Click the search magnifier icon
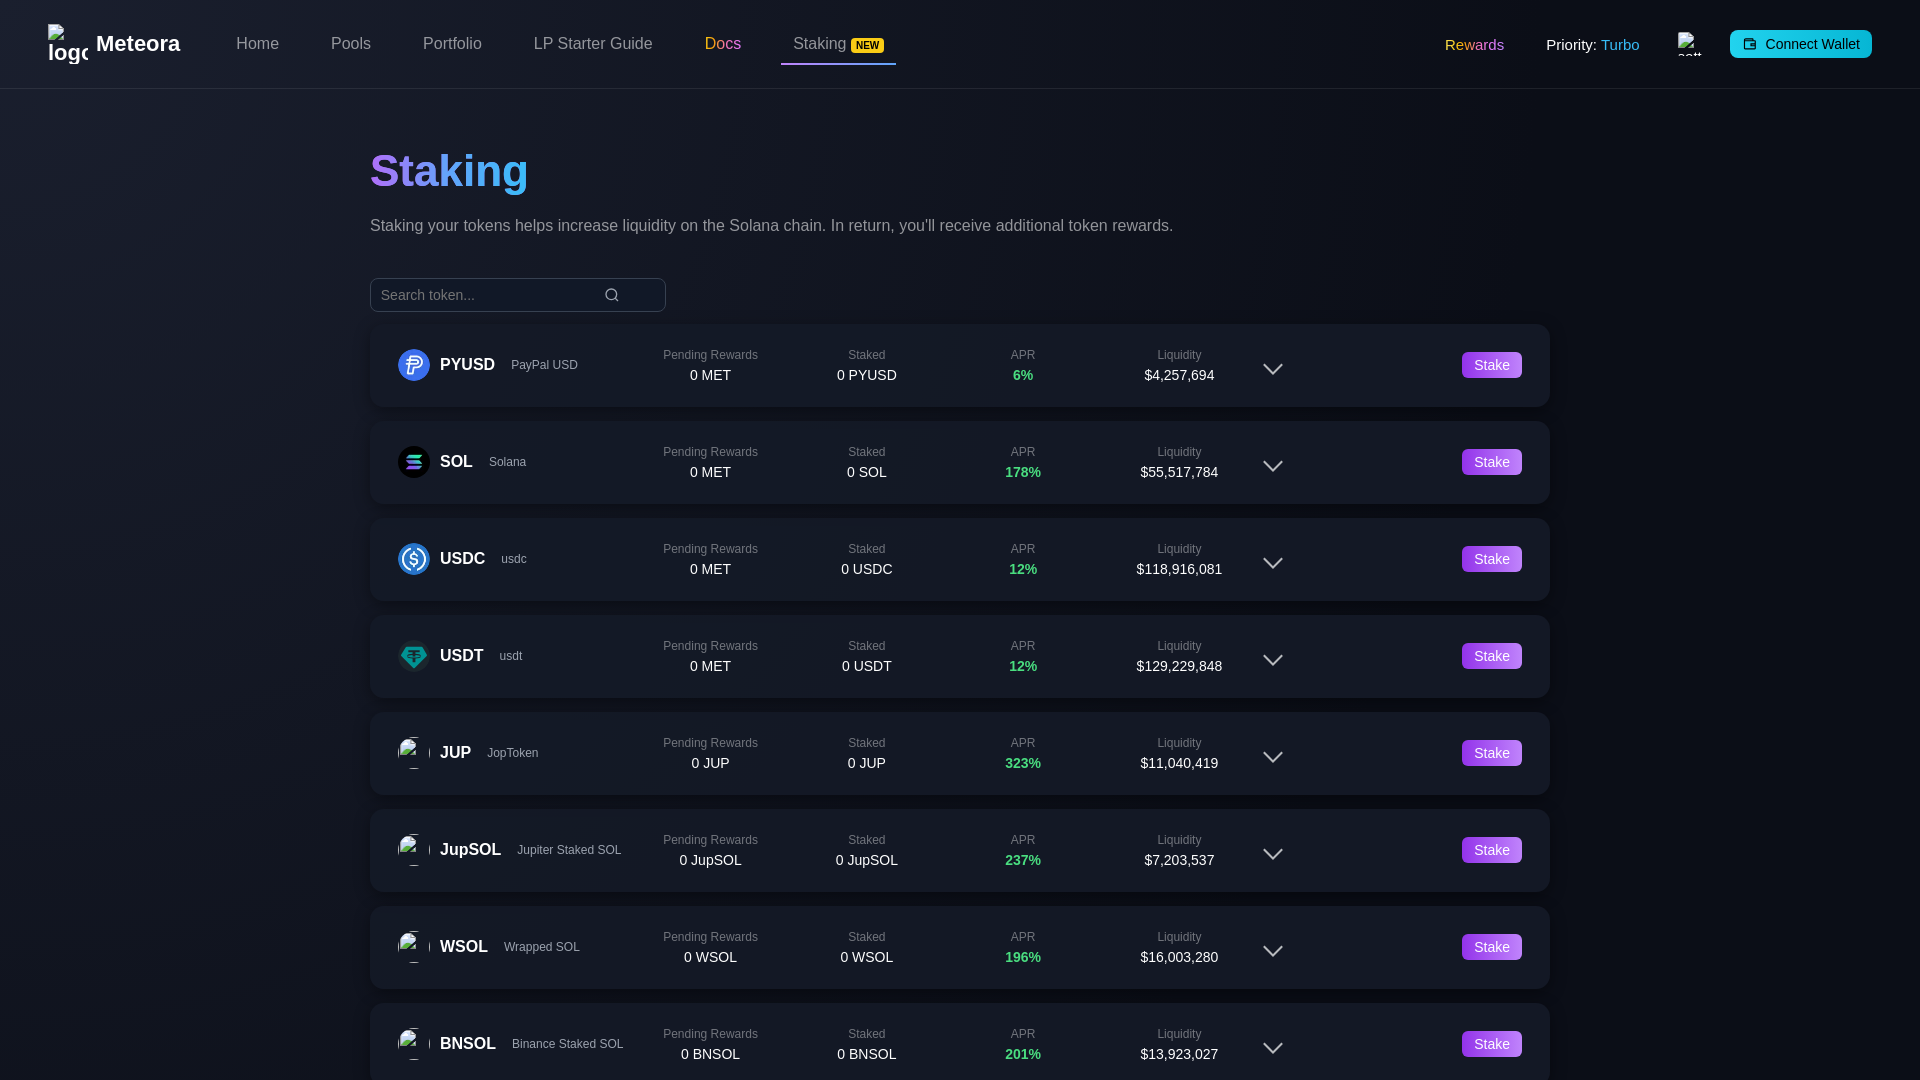Screen dimensions: 1920x1080 612,295
